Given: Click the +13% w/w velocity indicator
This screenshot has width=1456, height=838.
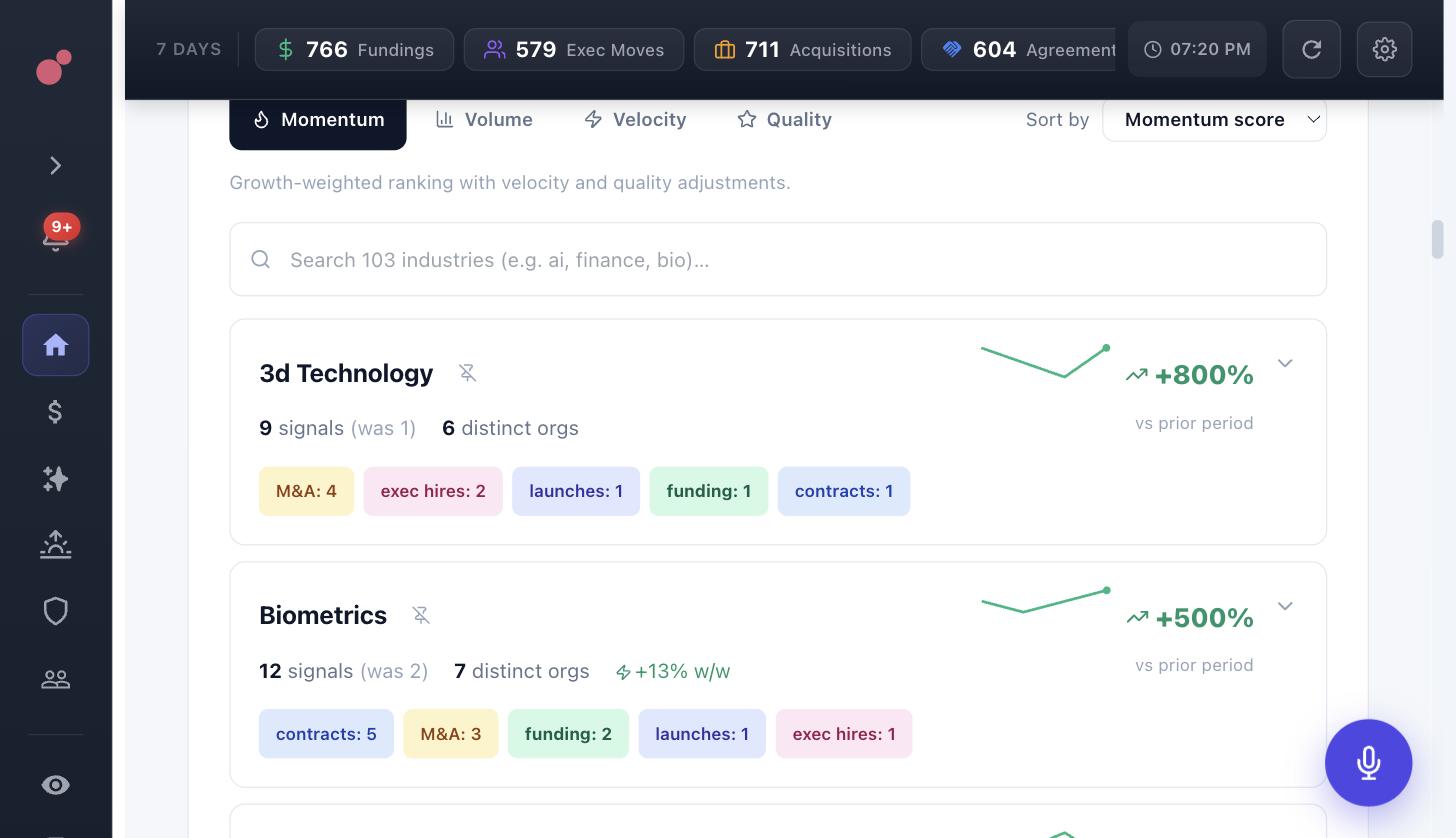Looking at the screenshot, I should pos(673,671).
